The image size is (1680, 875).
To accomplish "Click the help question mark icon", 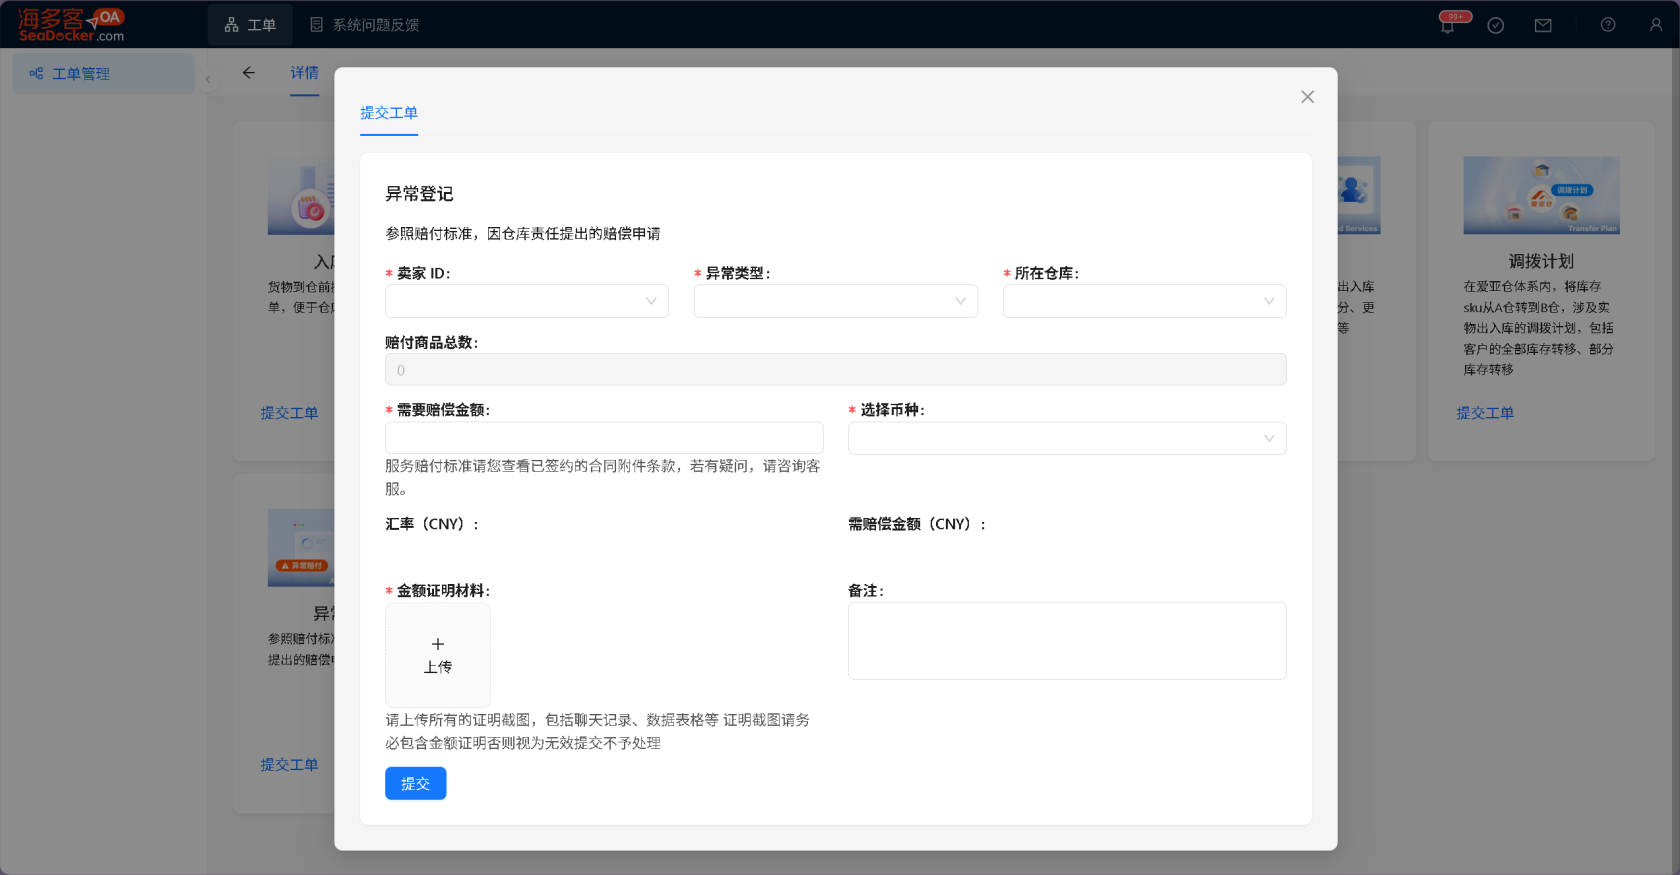I will click(x=1608, y=25).
